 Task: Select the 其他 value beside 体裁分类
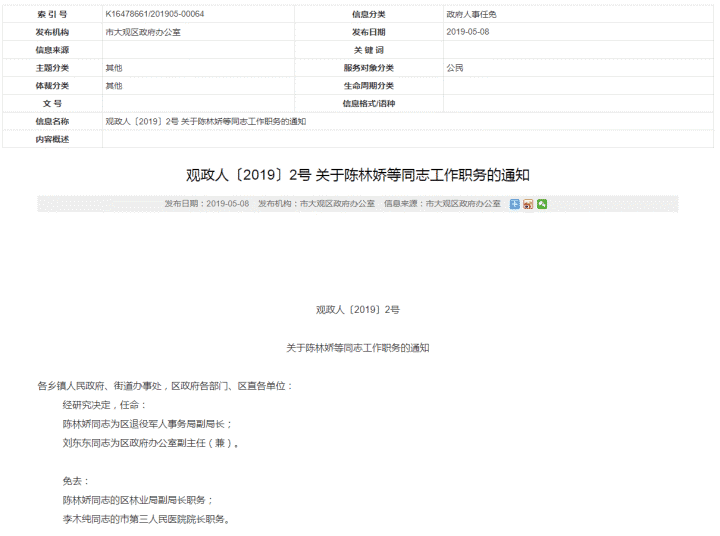pyautogui.click(x=114, y=86)
